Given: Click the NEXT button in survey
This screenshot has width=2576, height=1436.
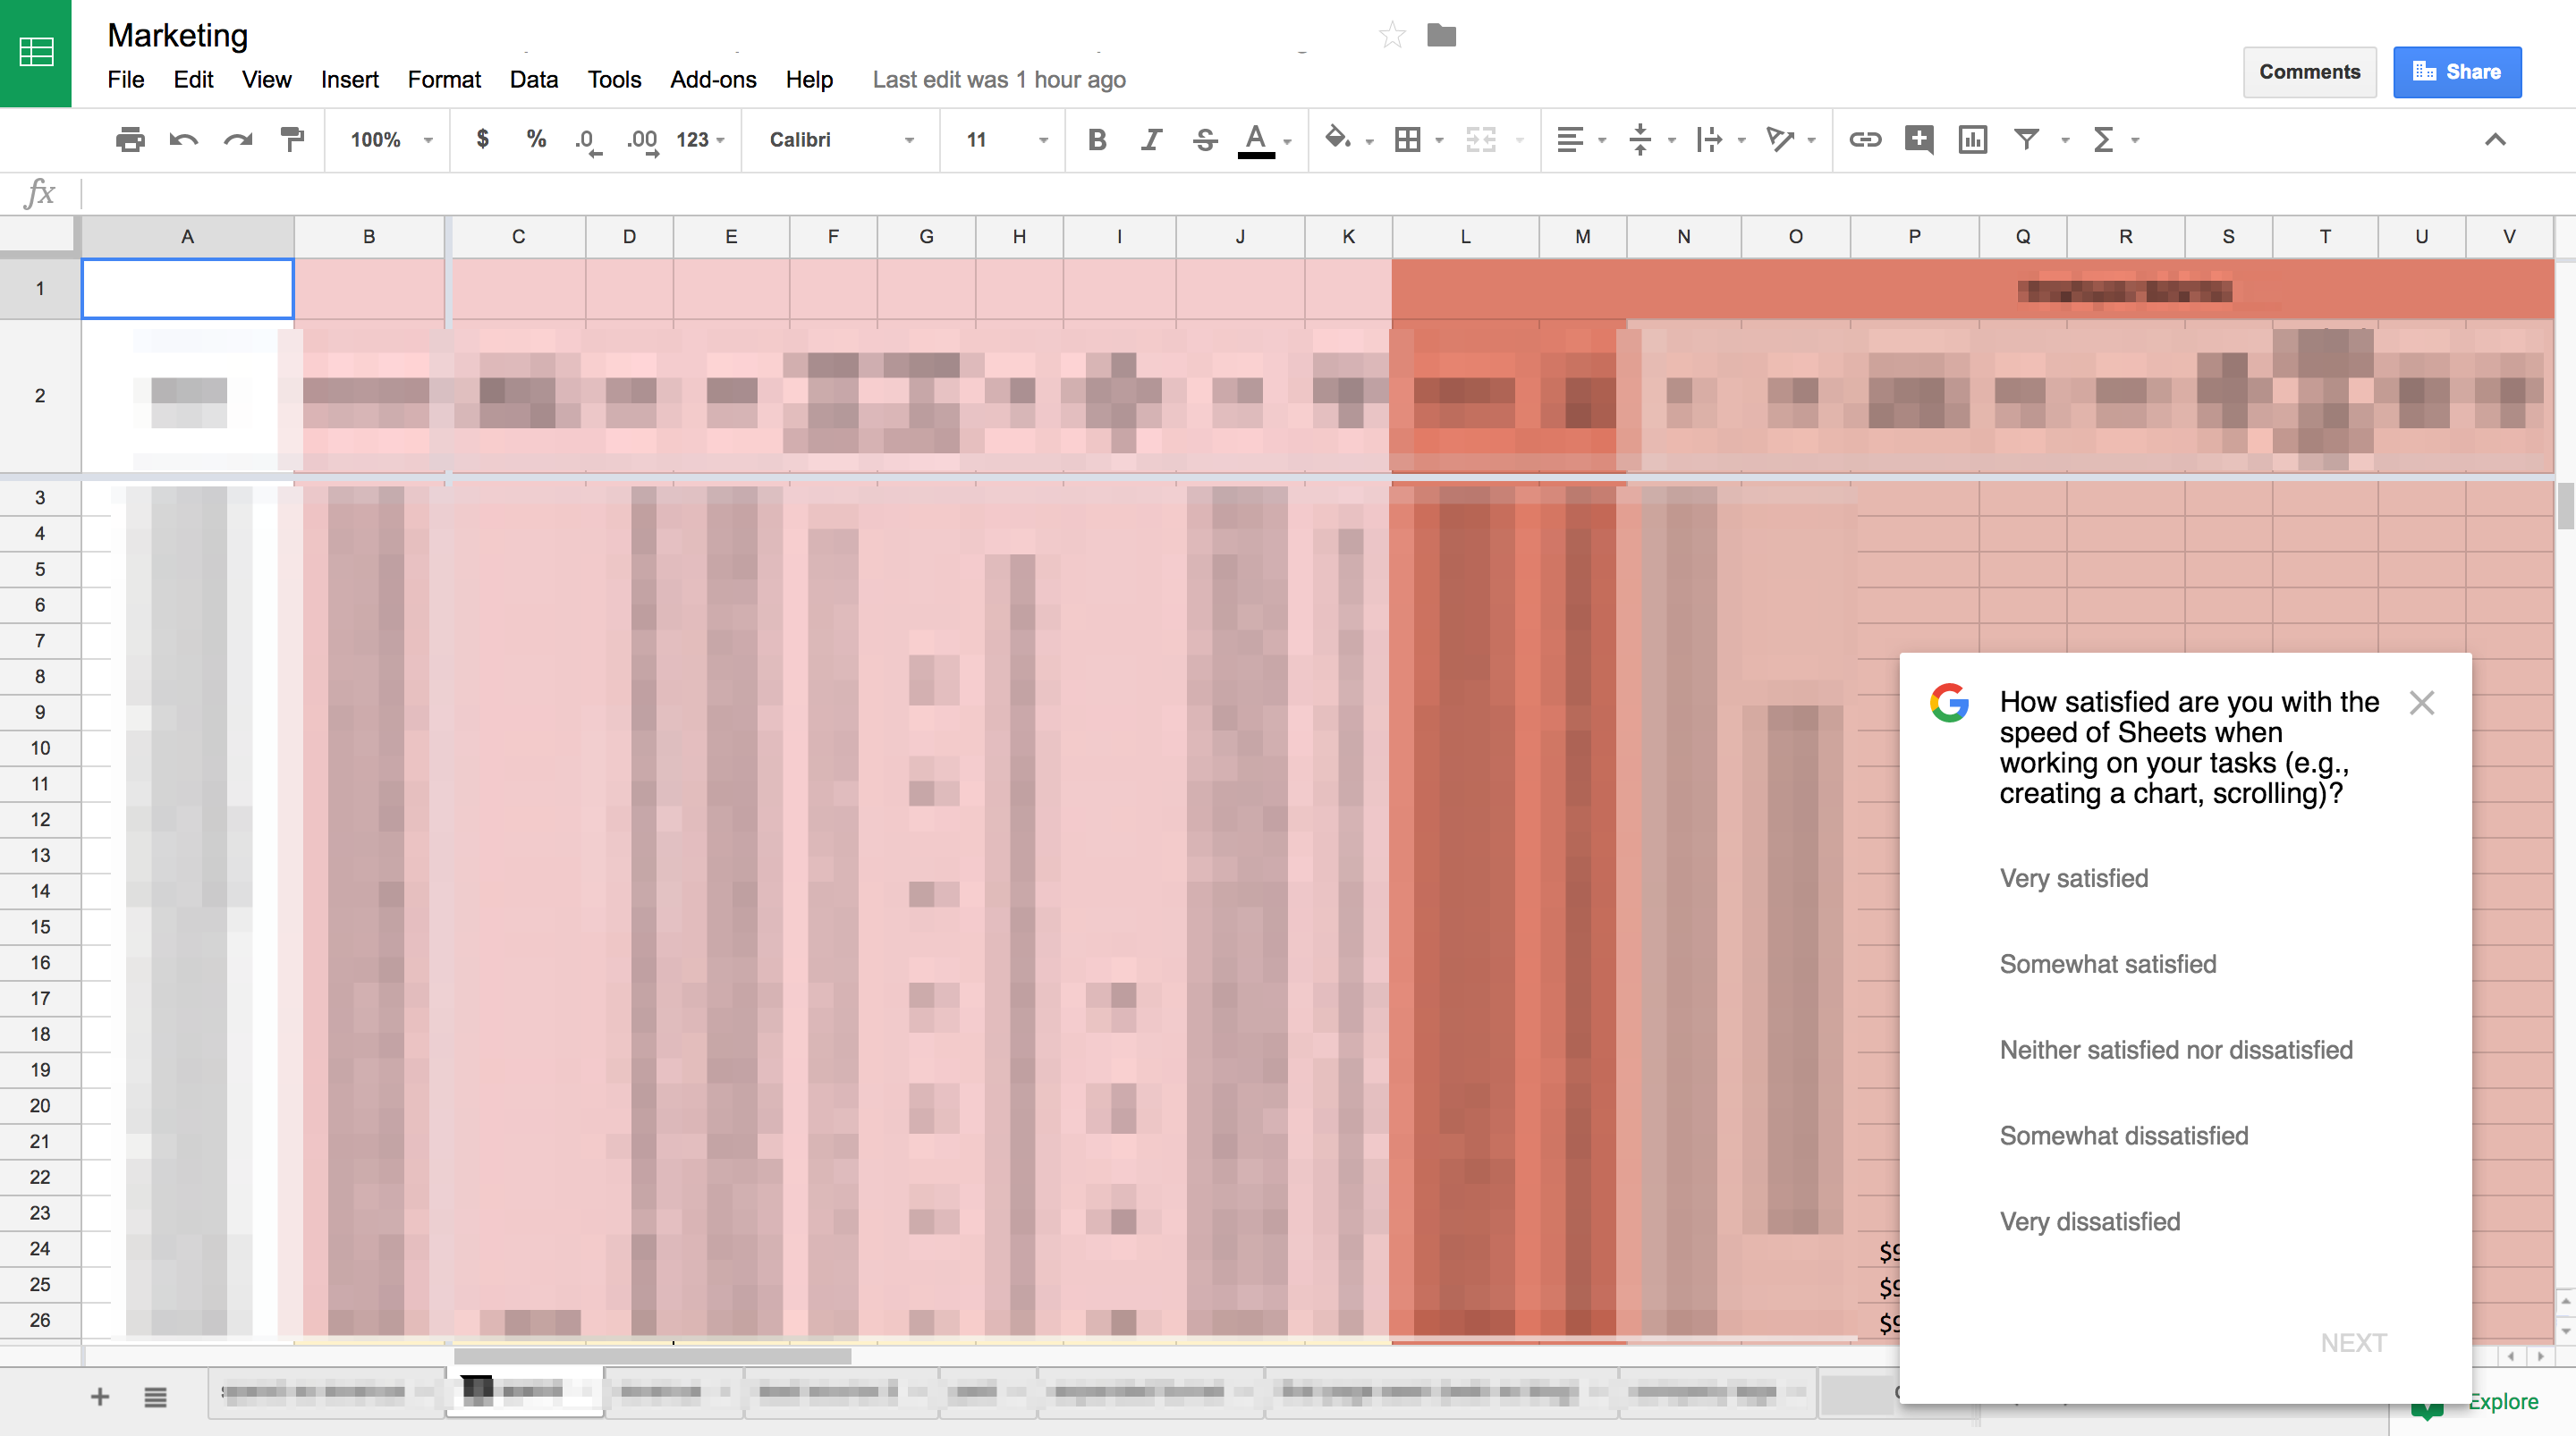Looking at the screenshot, I should [x=2353, y=1343].
